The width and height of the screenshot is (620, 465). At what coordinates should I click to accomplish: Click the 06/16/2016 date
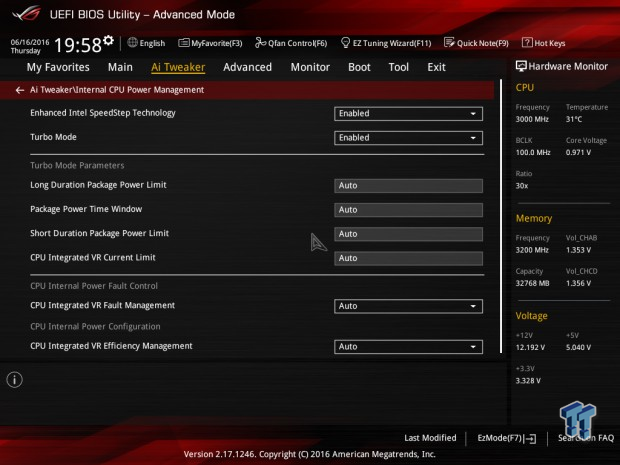click(x=30, y=42)
